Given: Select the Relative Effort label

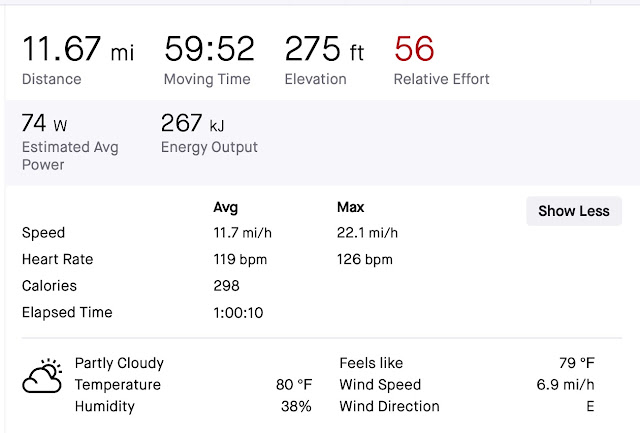Looking at the screenshot, I should pos(441,79).
